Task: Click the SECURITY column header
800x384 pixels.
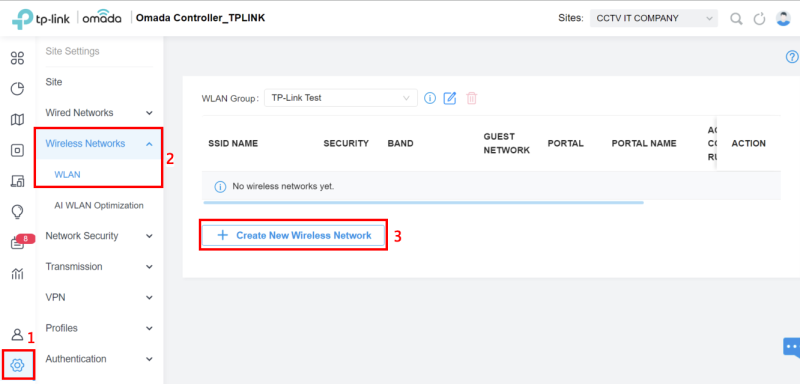Action: click(x=346, y=144)
